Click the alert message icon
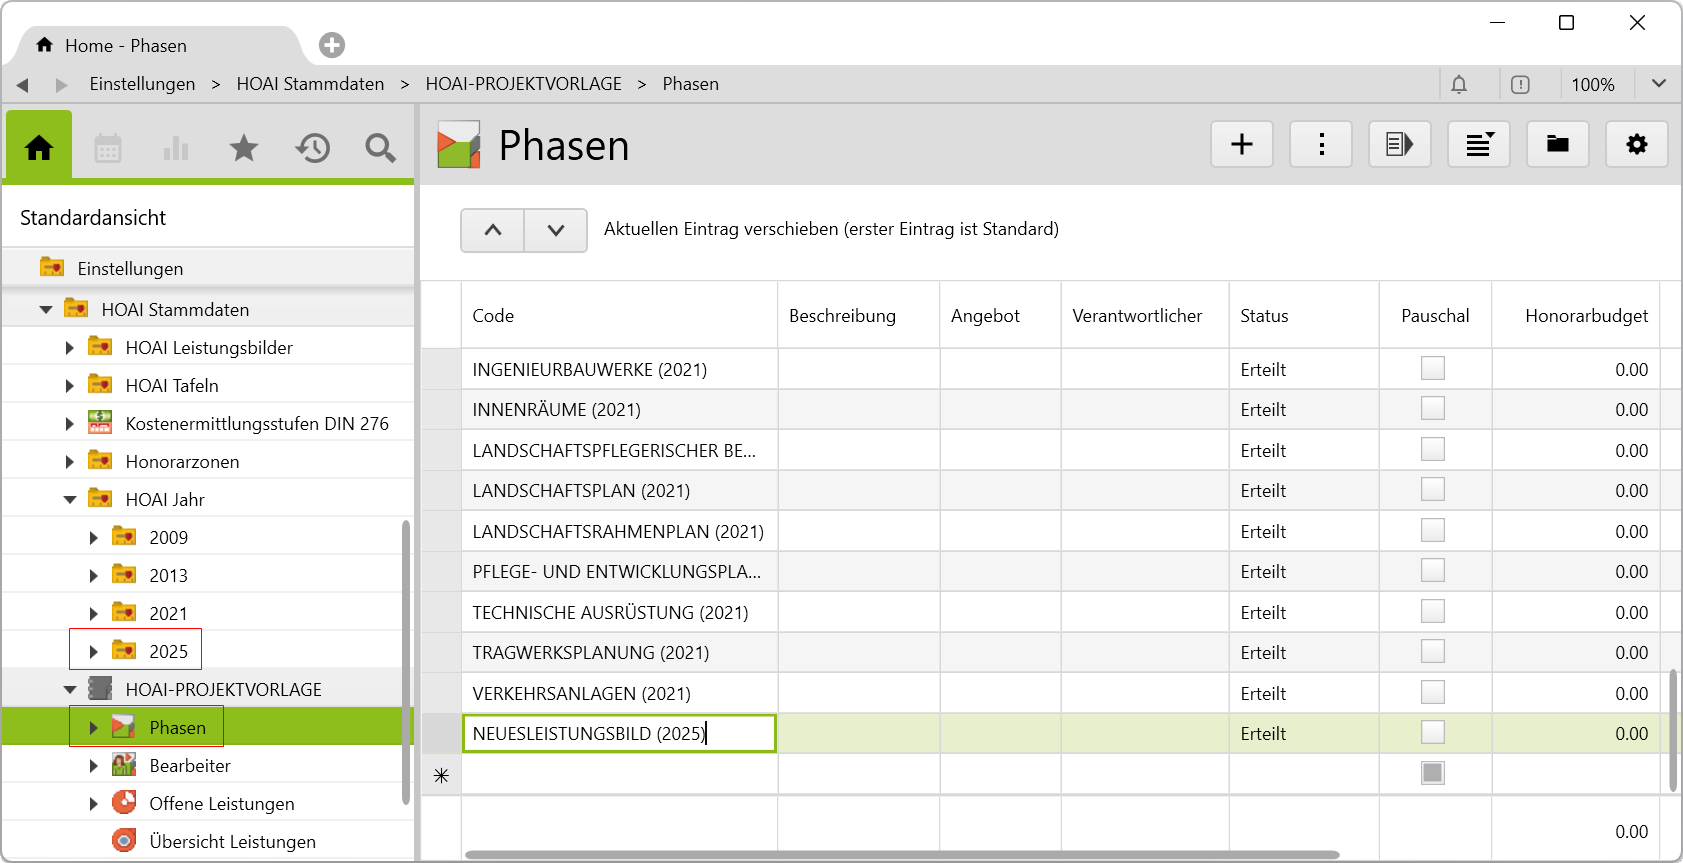The width and height of the screenshot is (1683, 863). point(1520,84)
